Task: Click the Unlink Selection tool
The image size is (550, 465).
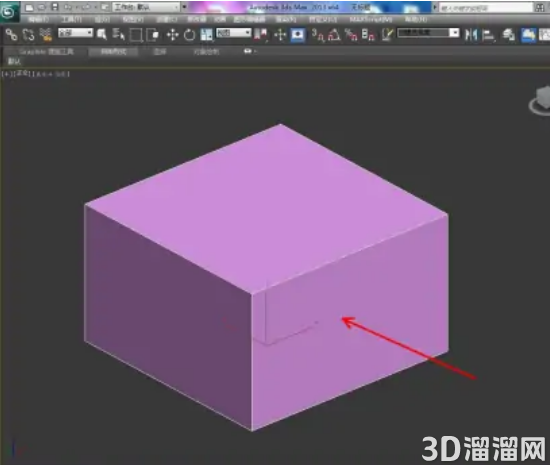Action: [x=28, y=34]
